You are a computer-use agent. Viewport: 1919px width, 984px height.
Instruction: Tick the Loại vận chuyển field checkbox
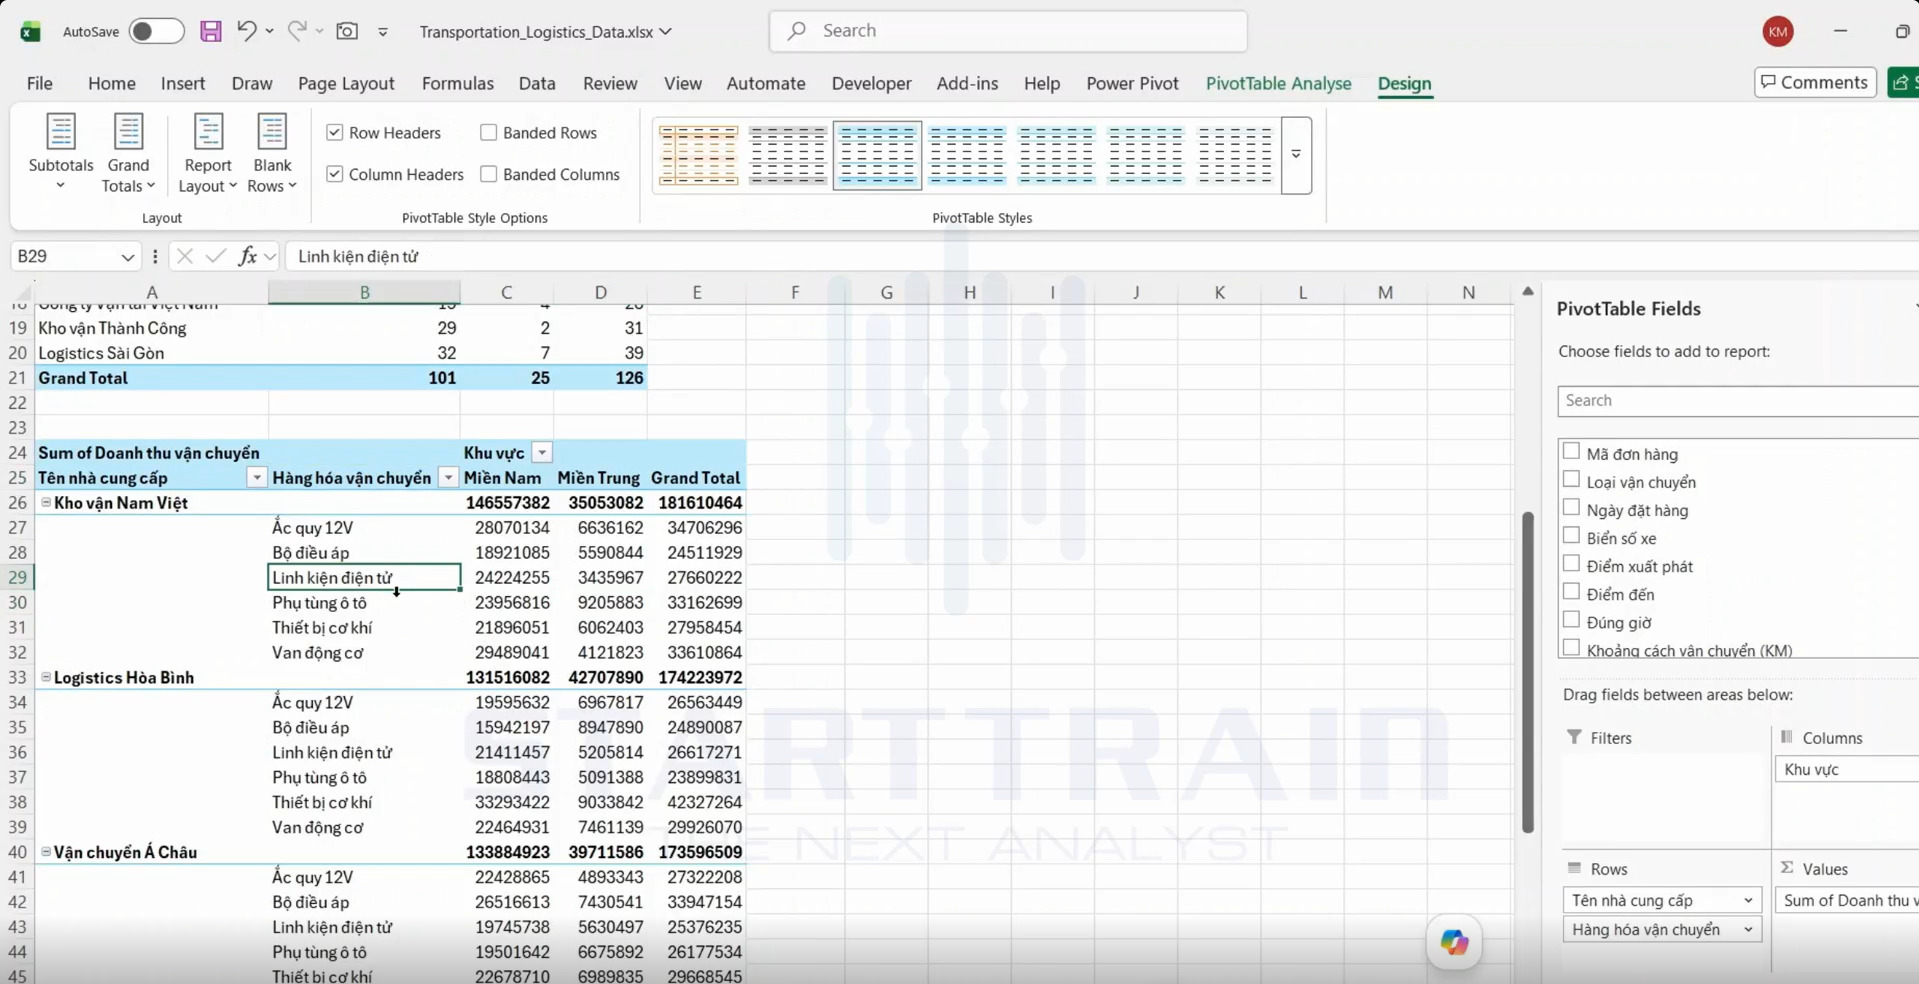tap(1571, 480)
